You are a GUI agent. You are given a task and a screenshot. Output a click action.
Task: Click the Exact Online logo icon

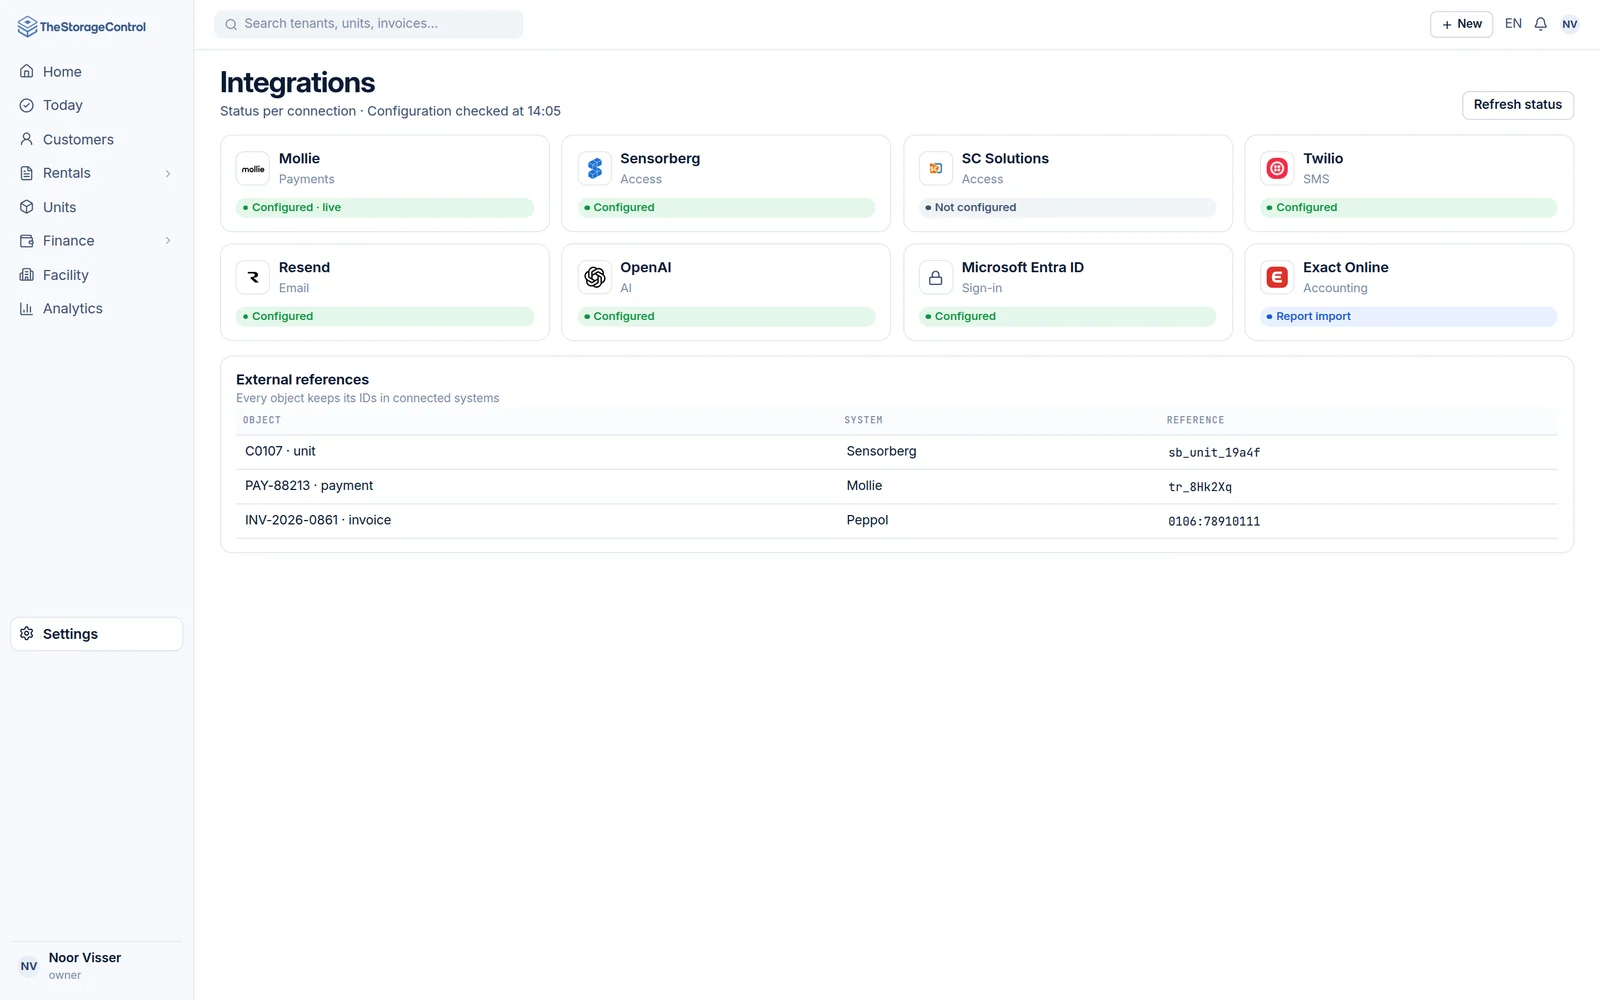tap(1277, 277)
